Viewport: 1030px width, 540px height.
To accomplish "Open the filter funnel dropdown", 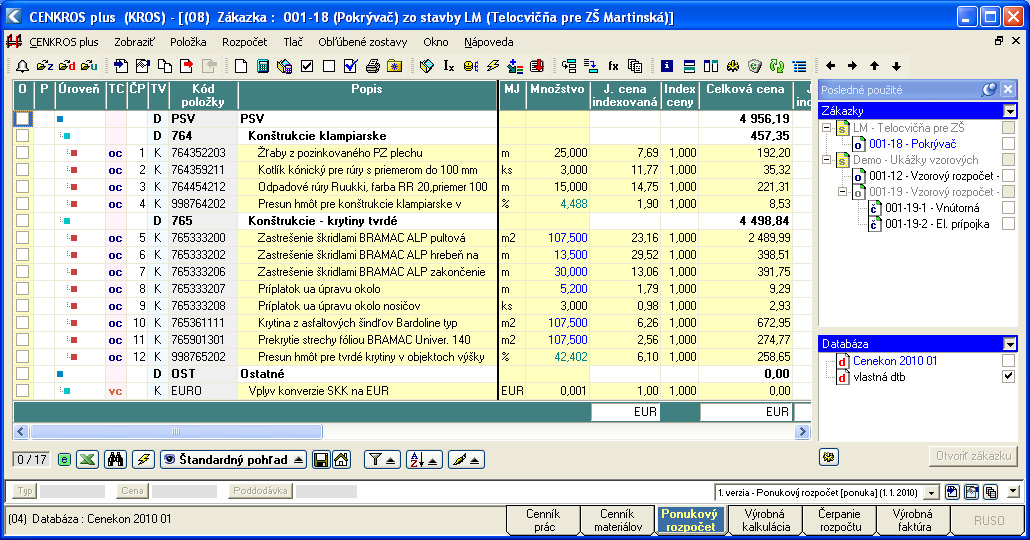I will [x=382, y=459].
